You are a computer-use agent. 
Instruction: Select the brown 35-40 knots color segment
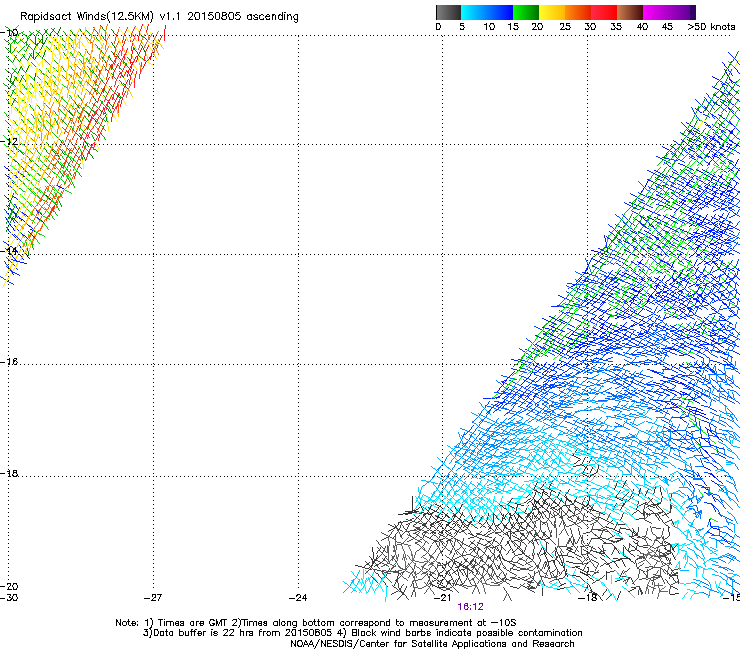pos(630,12)
